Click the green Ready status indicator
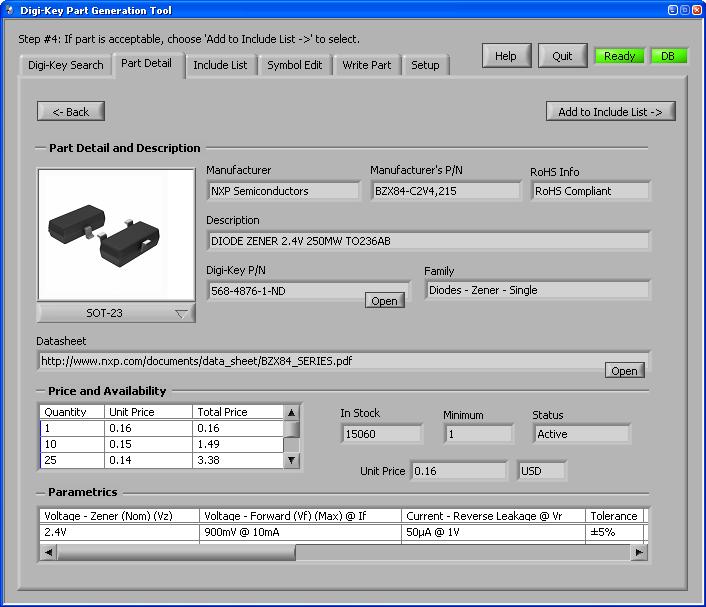Screen dimensions: 706x607 pos(620,56)
